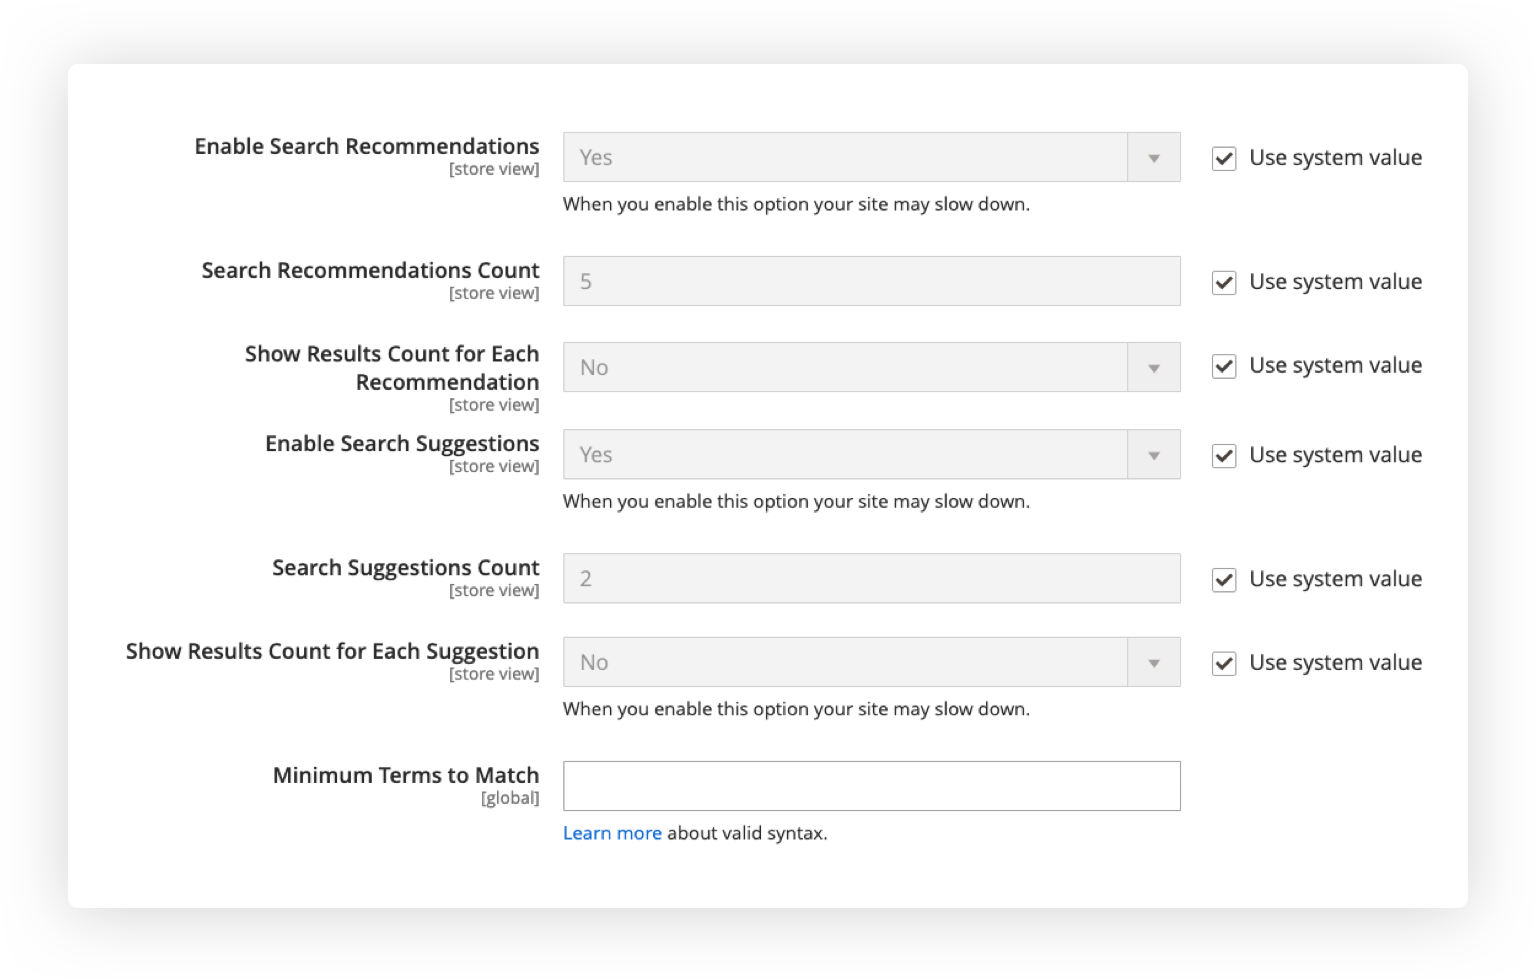This screenshot has width=1536, height=980.
Task: Toggle Use system value for Search Recommendations Count
Action: tap(1223, 281)
